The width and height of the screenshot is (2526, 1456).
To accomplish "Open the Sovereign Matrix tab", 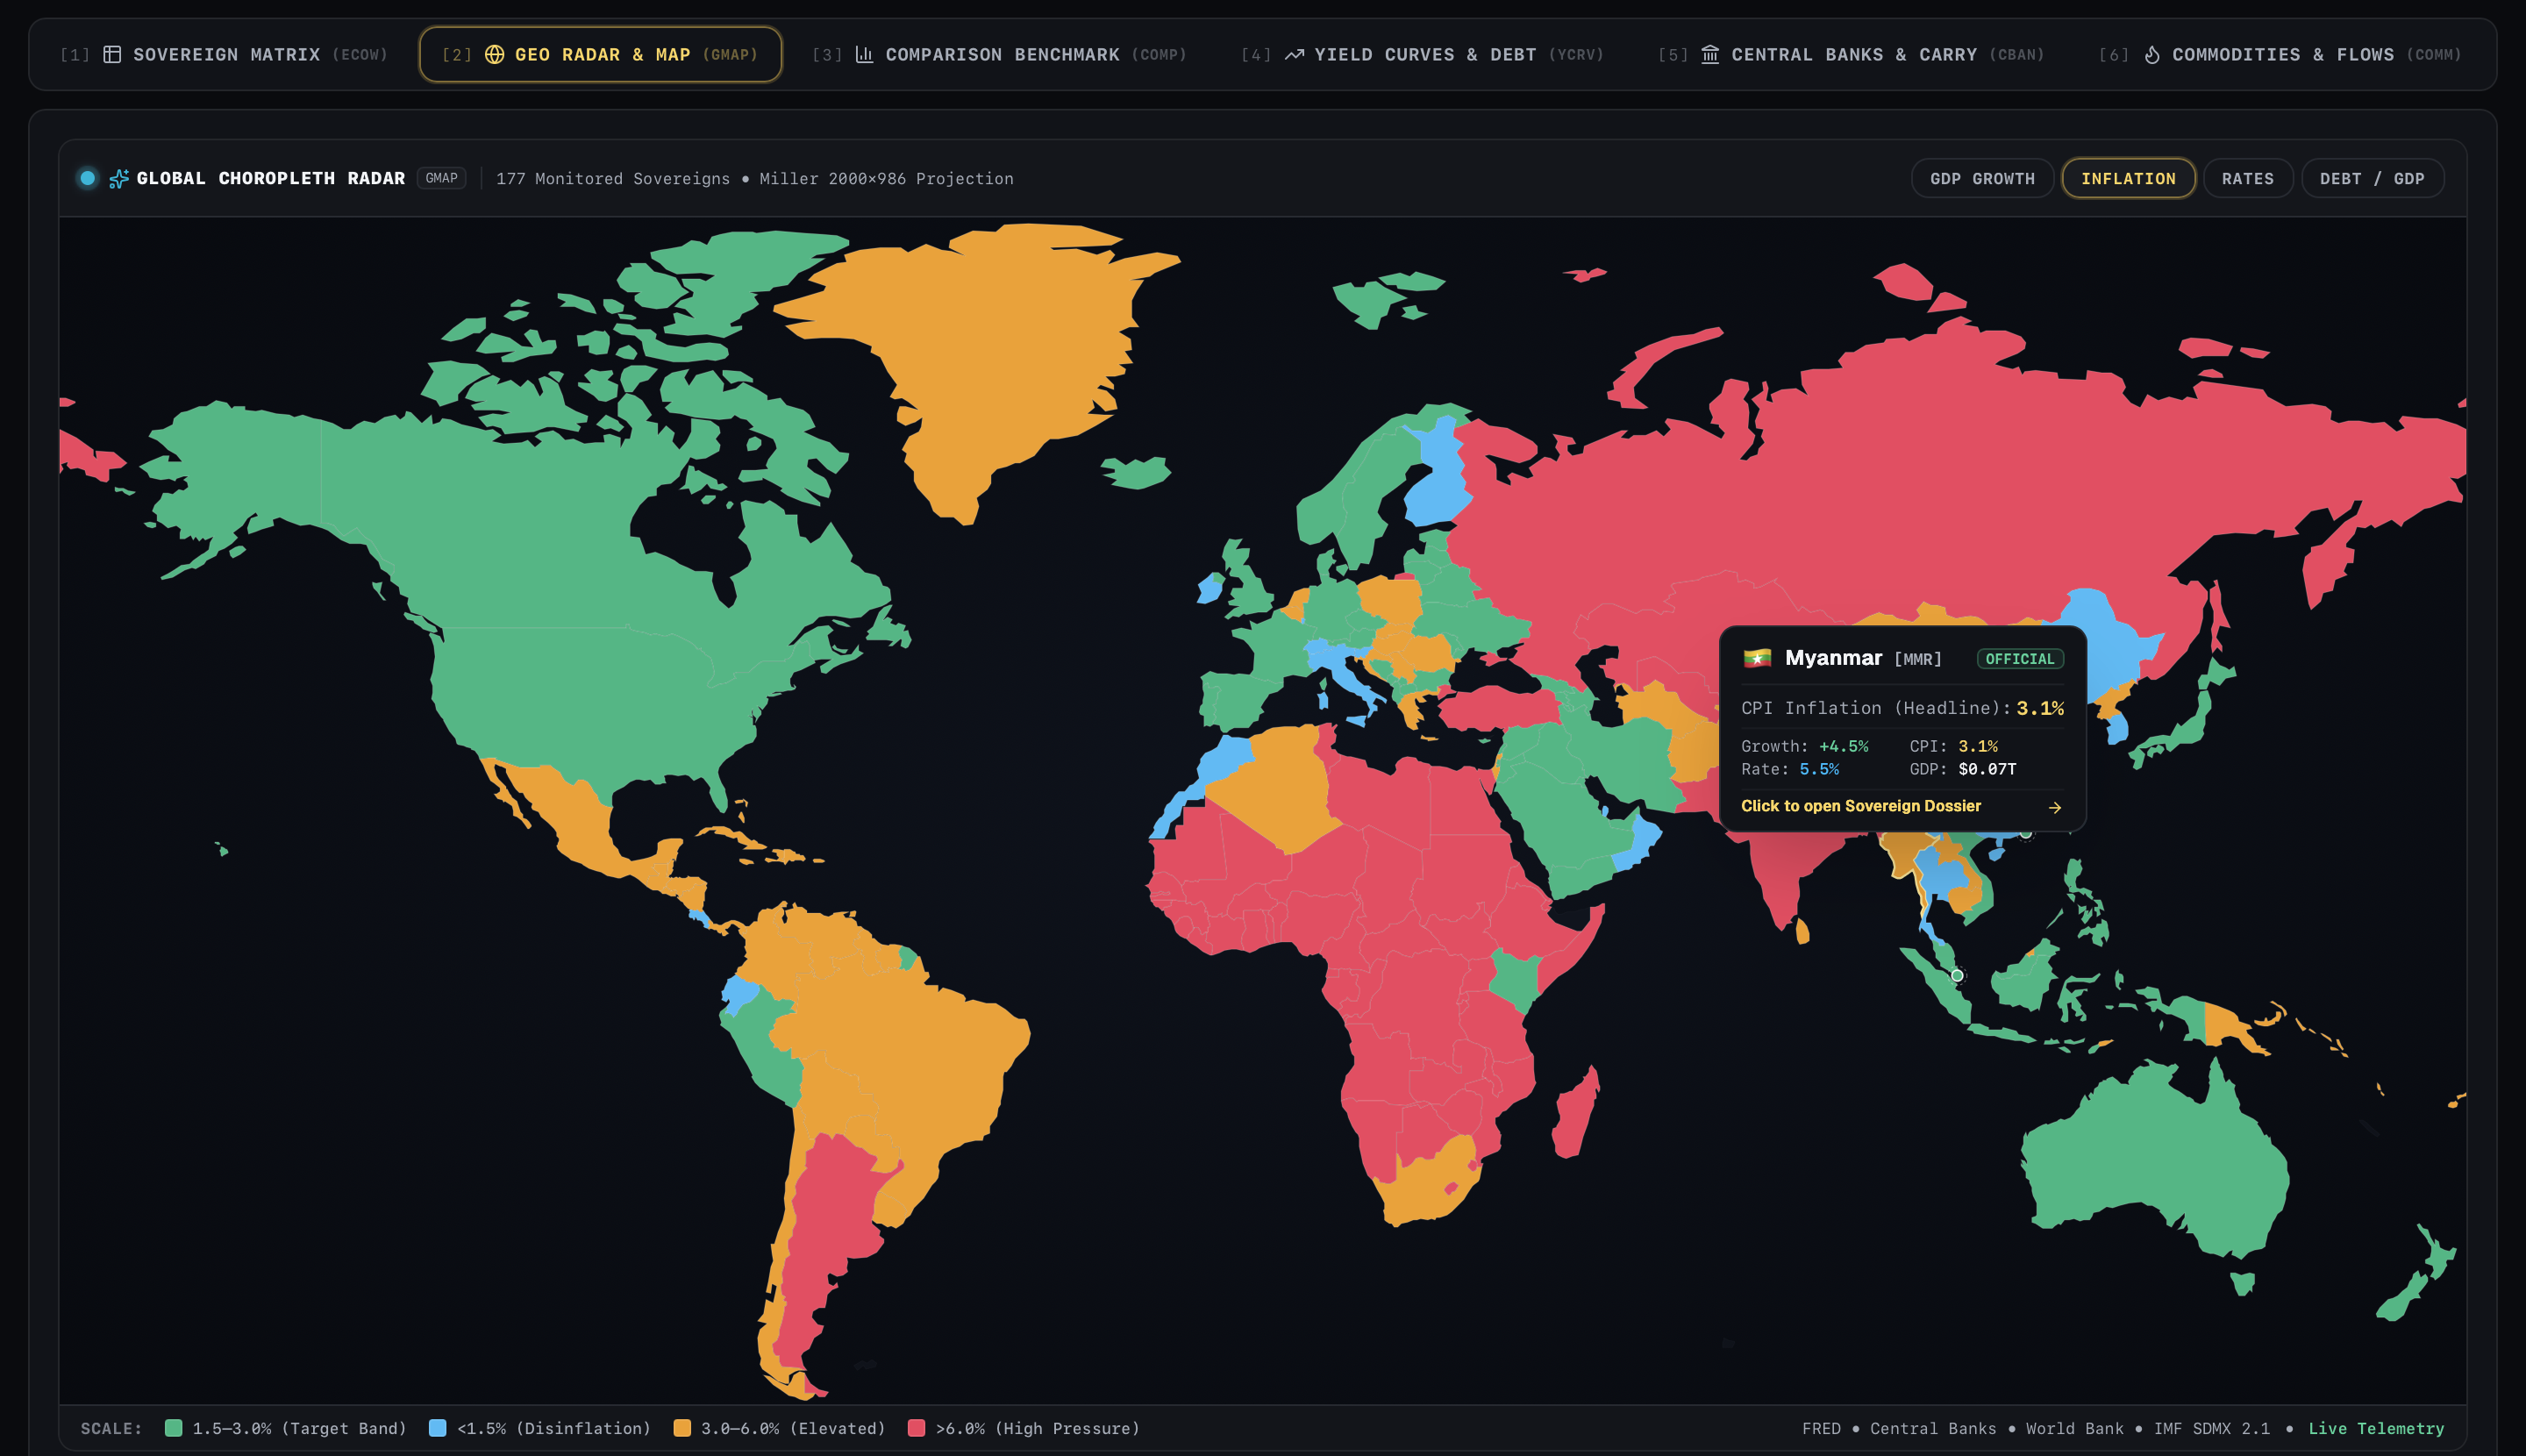I will 224,54.
